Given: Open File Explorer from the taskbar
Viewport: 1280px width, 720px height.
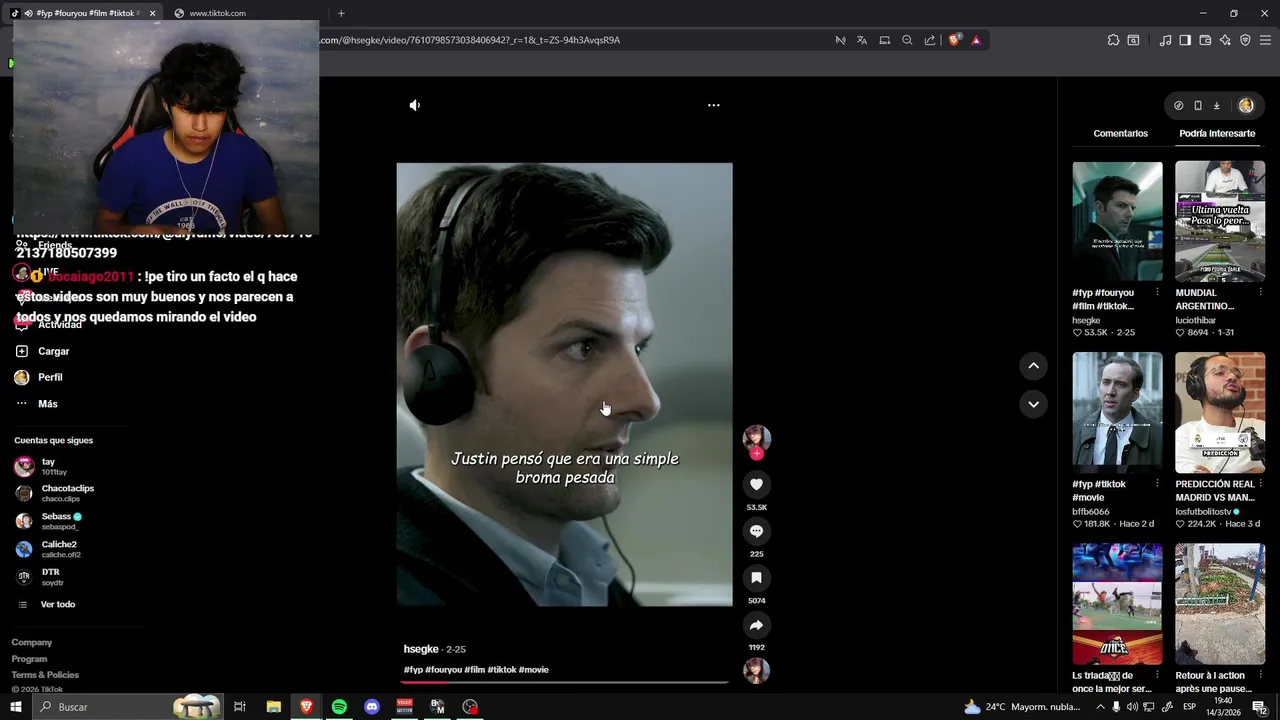Looking at the screenshot, I should [273, 707].
